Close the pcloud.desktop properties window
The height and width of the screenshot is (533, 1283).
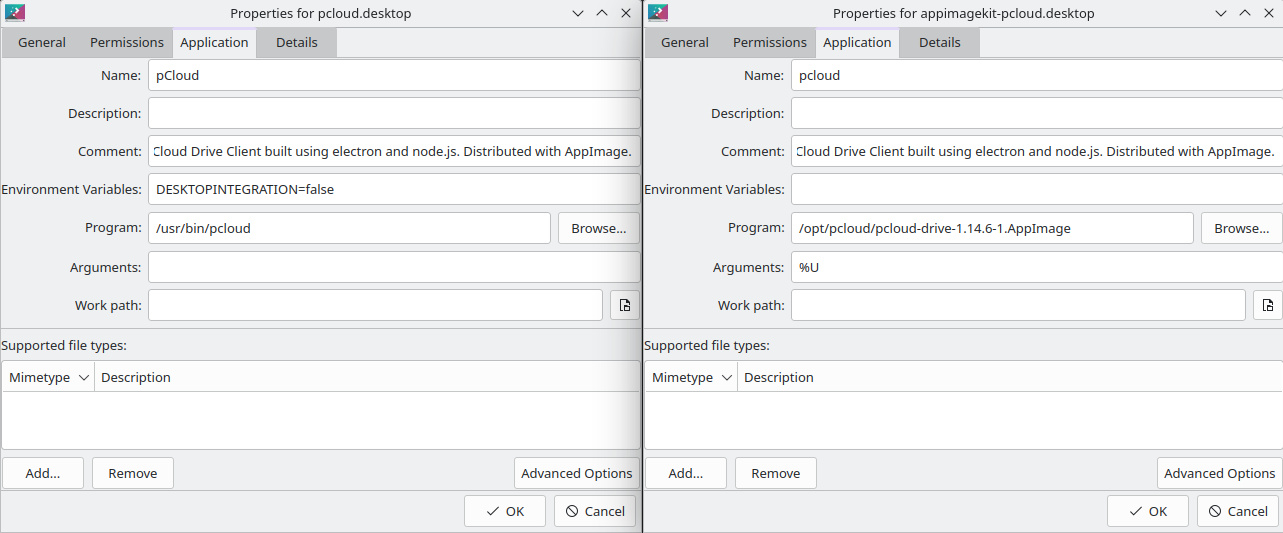(626, 13)
